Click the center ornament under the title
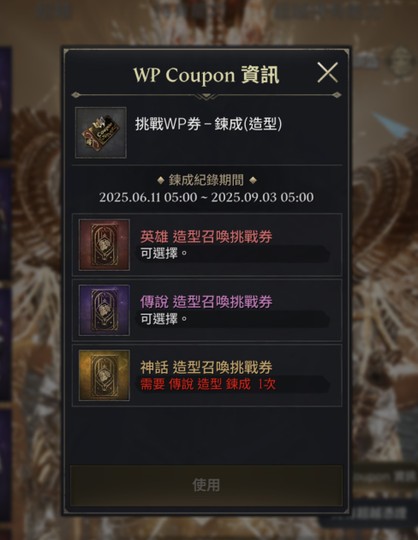418x540 pixels. coord(206,96)
